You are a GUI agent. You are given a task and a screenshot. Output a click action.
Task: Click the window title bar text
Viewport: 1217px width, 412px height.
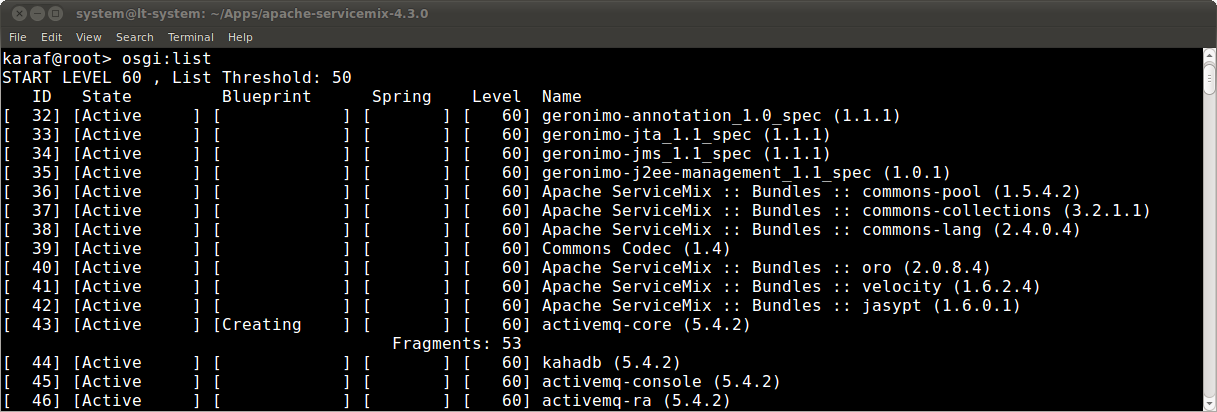click(x=255, y=14)
